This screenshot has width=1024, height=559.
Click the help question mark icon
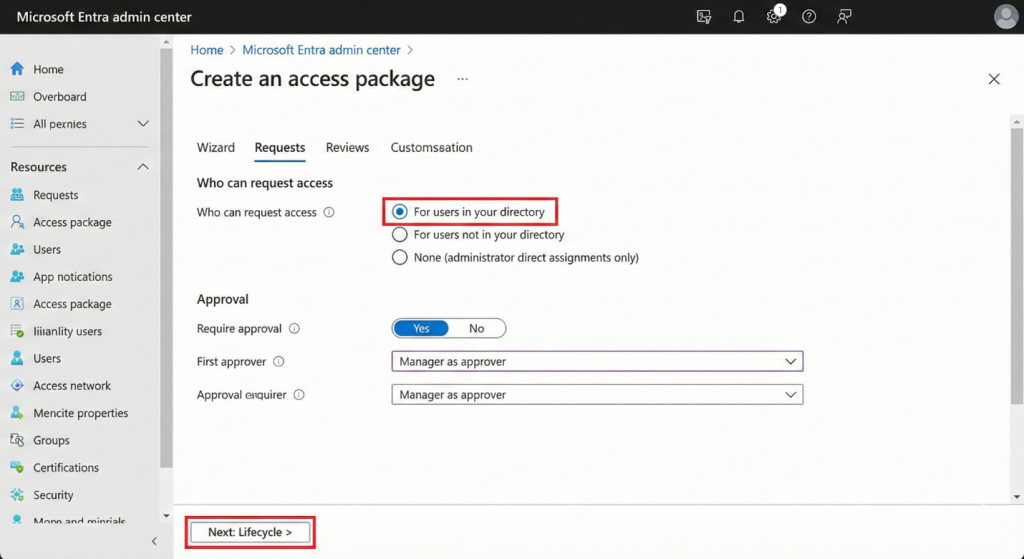(809, 17)
